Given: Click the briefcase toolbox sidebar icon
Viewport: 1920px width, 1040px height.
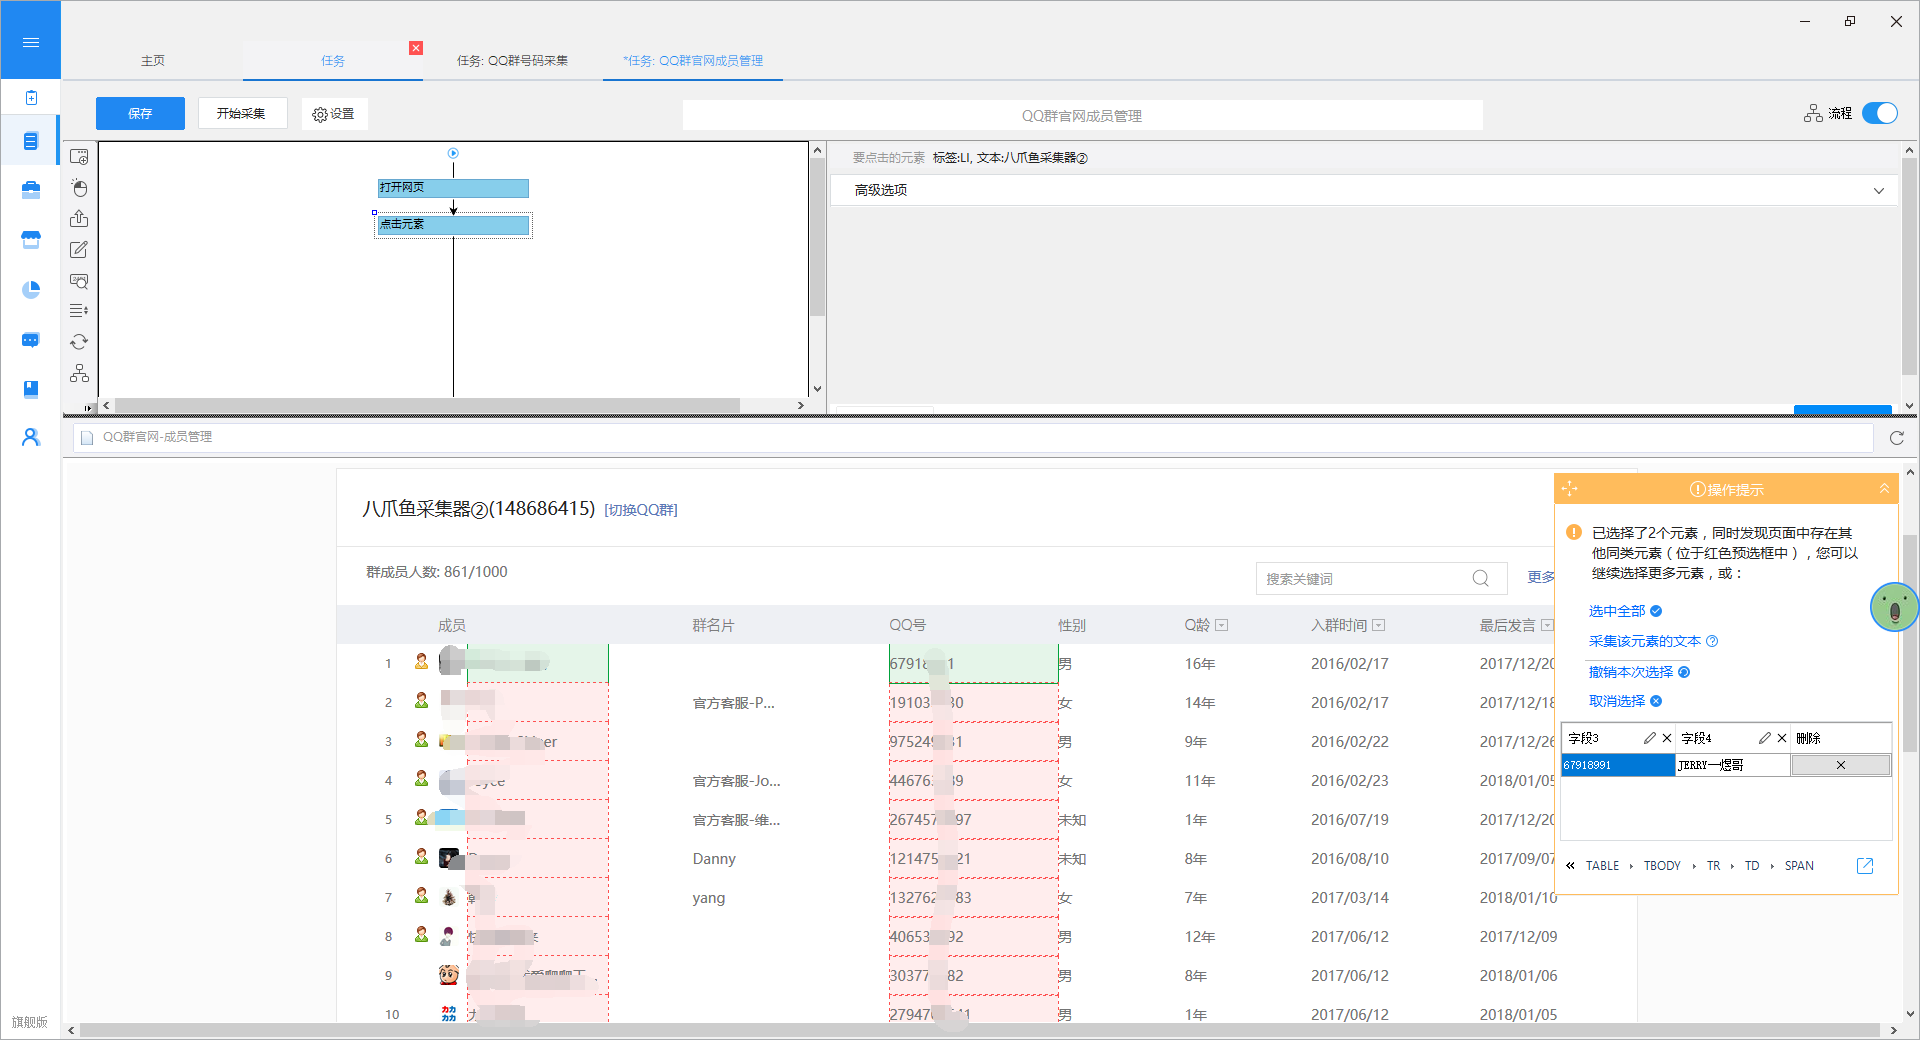Looking at the screenshot, I should point(31,190).
